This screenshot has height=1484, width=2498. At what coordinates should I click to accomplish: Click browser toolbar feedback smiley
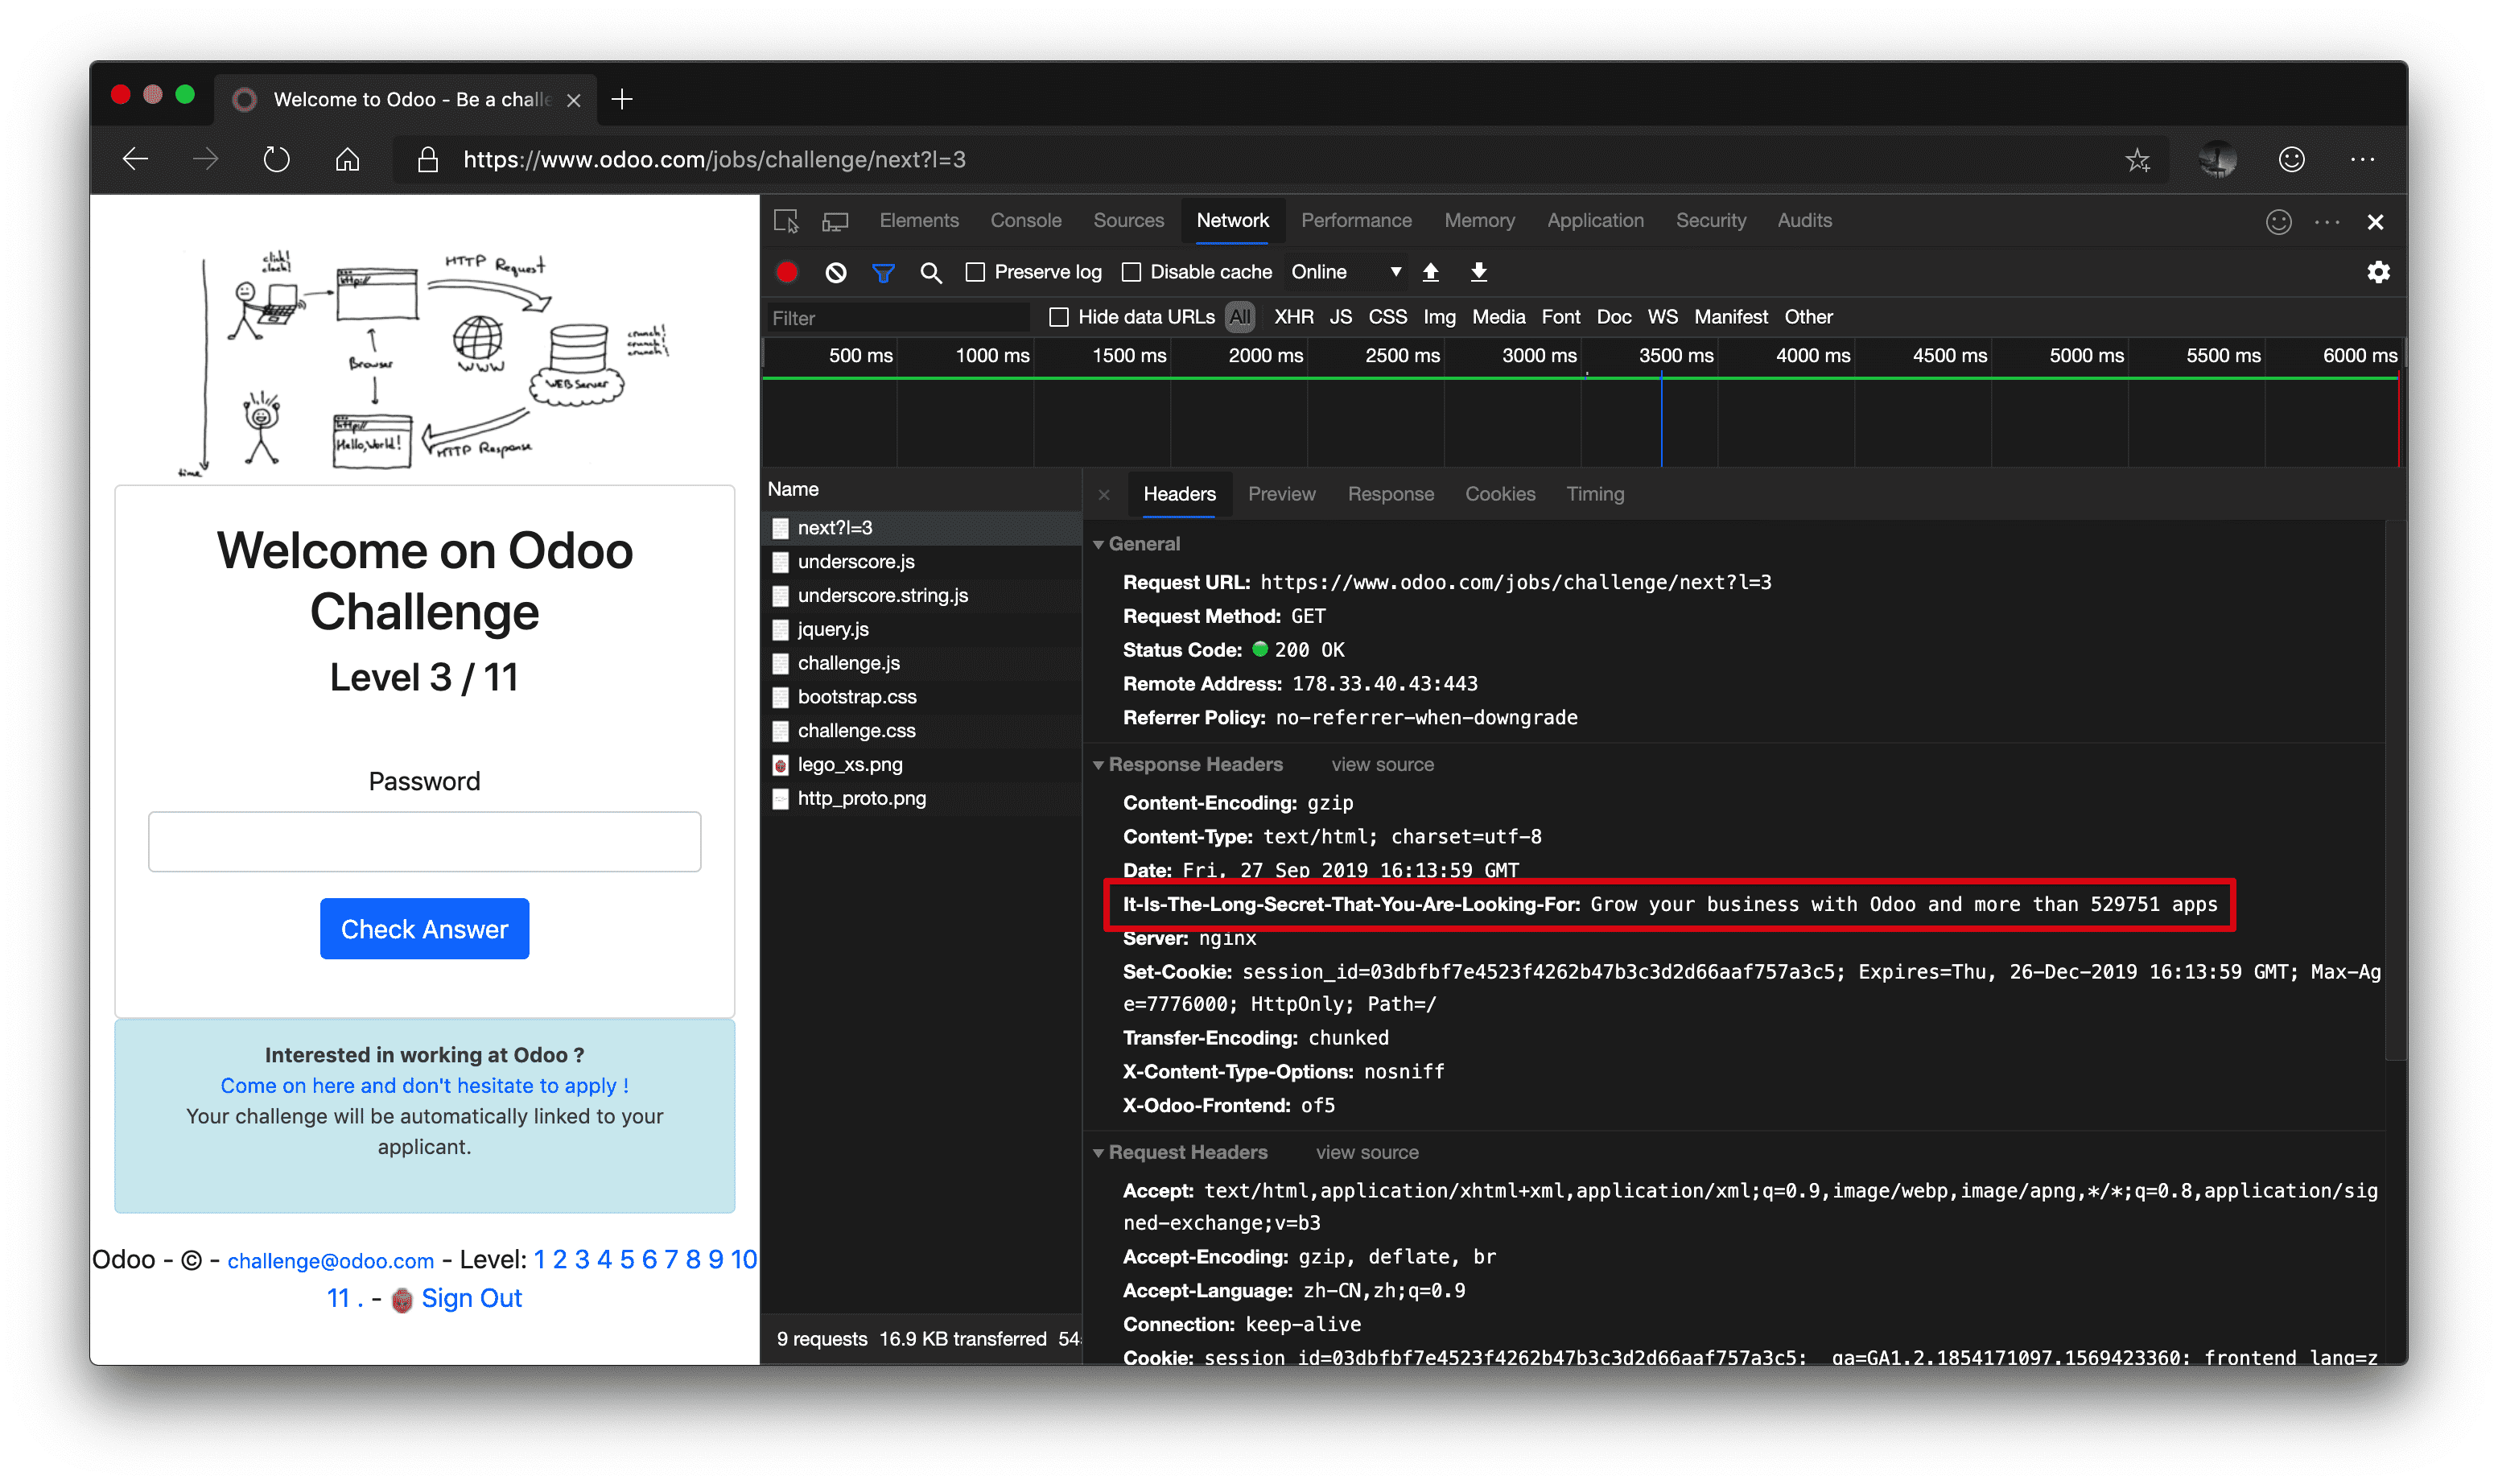click(x=2291, y=159)
